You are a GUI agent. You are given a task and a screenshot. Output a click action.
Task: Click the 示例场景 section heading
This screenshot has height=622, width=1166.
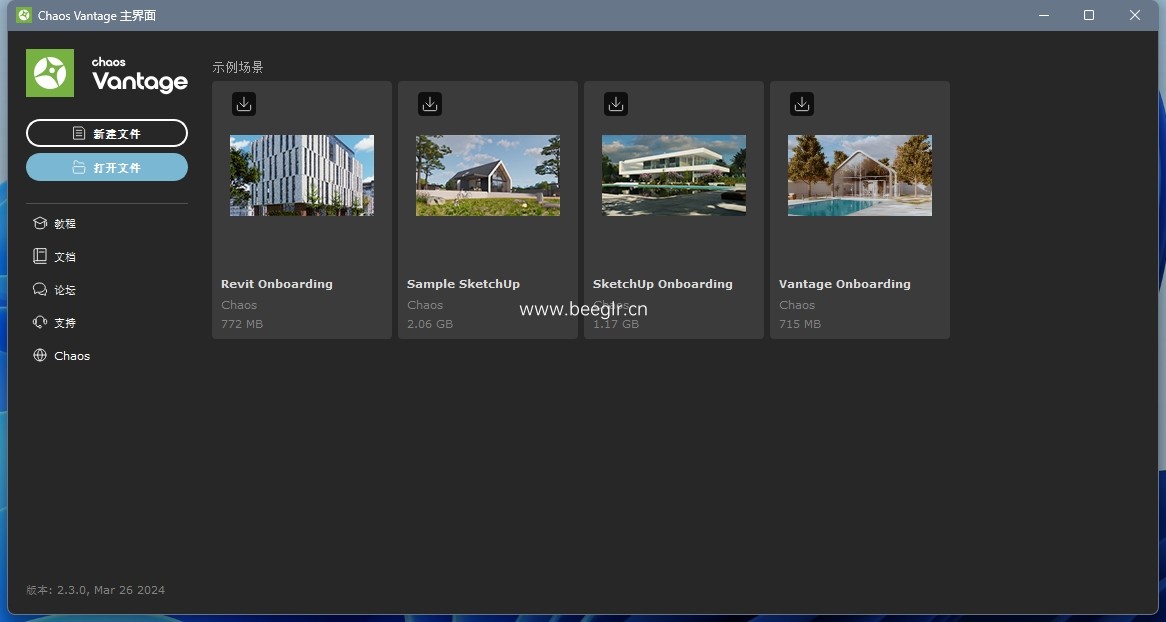(x=238, y=67)
